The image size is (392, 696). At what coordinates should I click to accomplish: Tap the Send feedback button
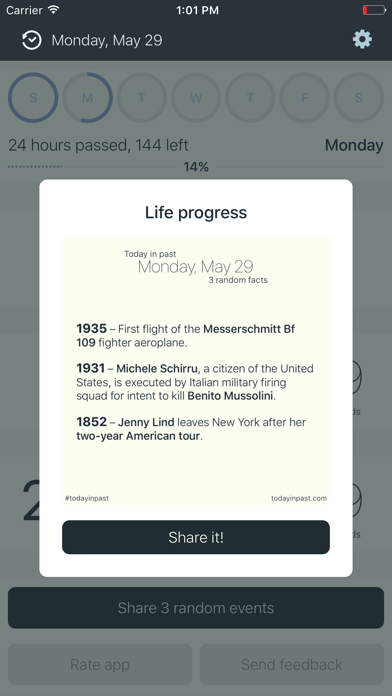[292, 664]
